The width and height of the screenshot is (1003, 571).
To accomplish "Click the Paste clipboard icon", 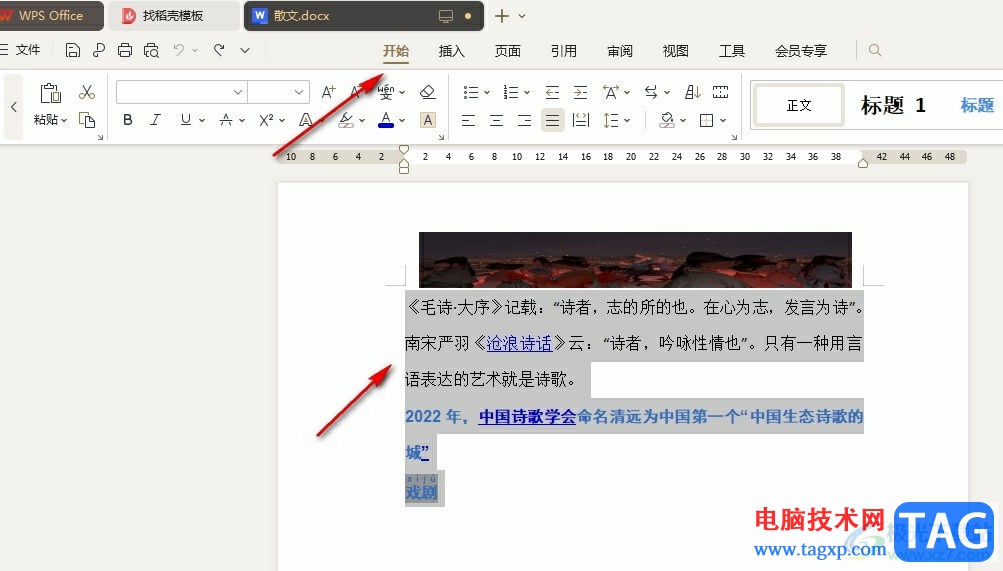I will pos(51,93).
